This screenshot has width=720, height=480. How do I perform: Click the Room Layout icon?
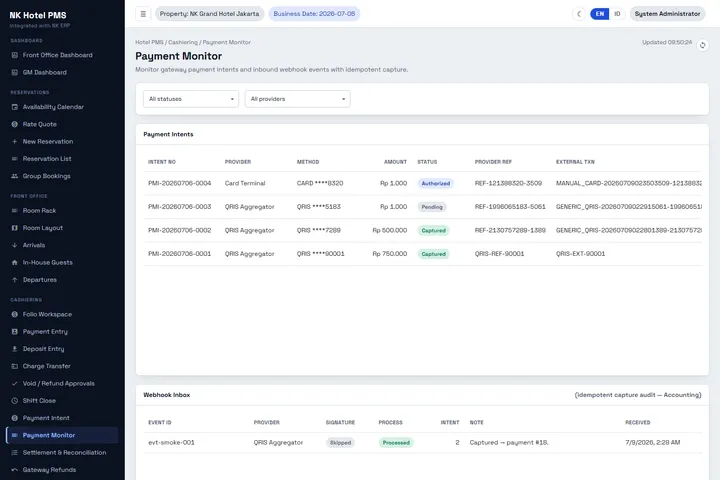tap(15, 228)
